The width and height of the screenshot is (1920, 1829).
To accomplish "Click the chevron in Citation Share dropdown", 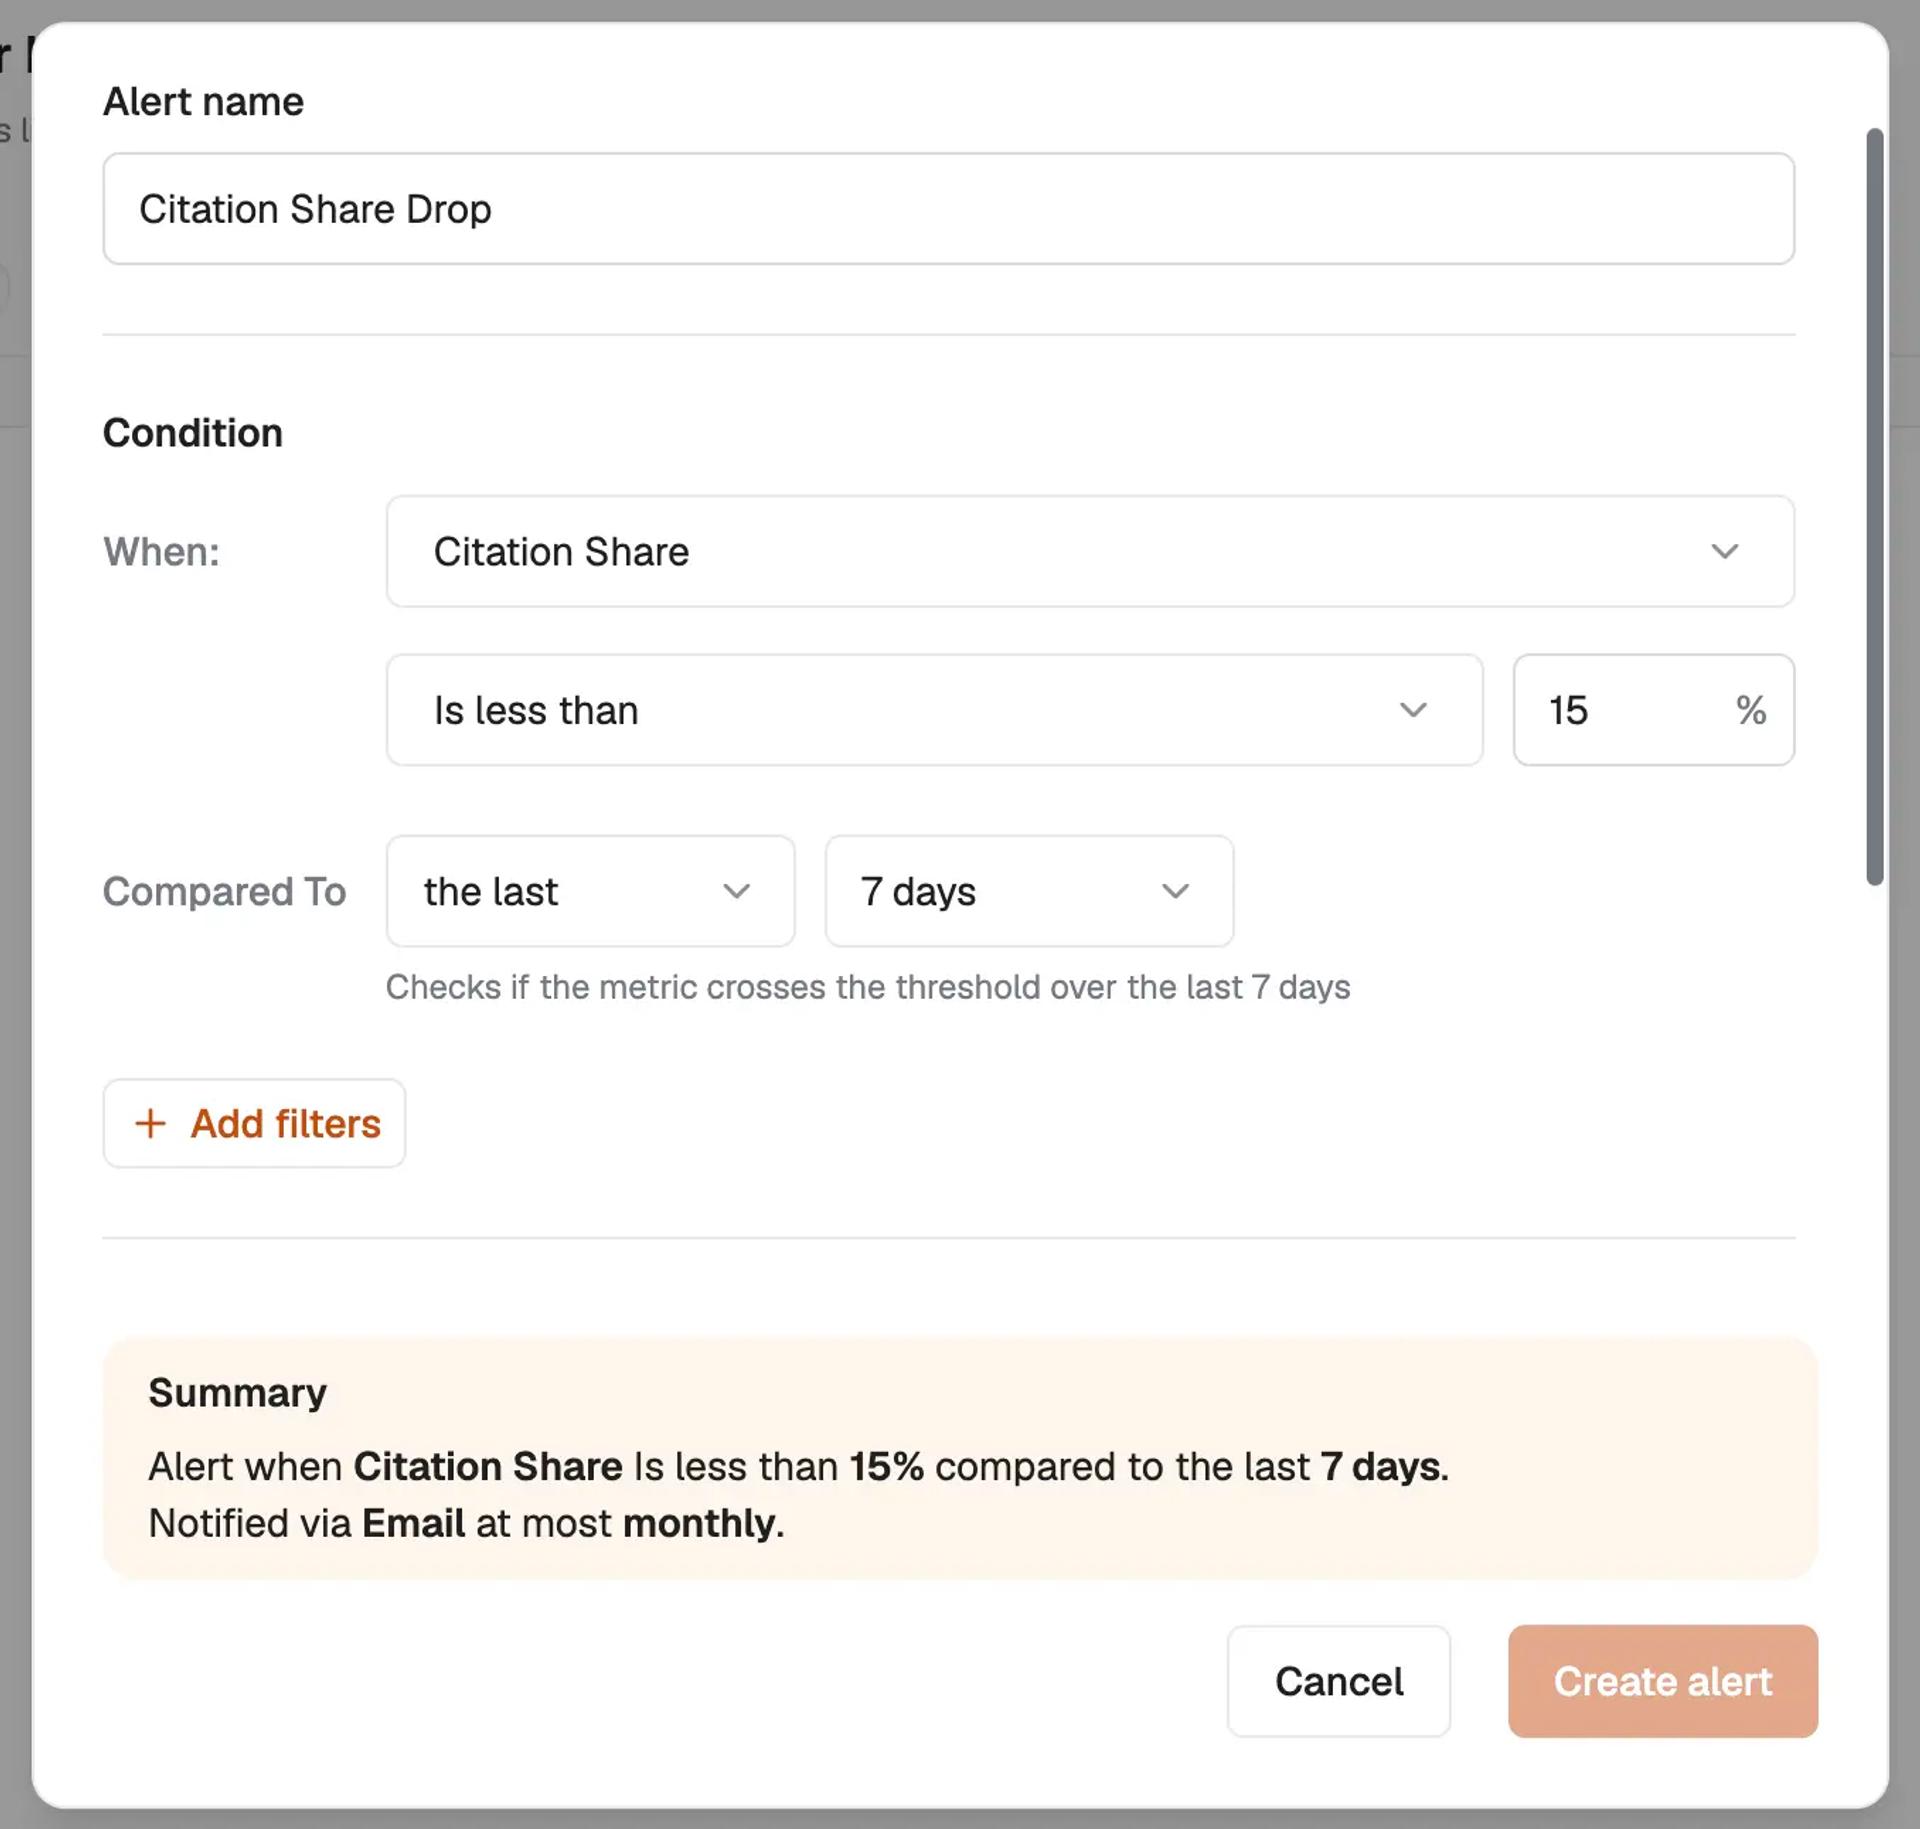I will [1724, 551].
